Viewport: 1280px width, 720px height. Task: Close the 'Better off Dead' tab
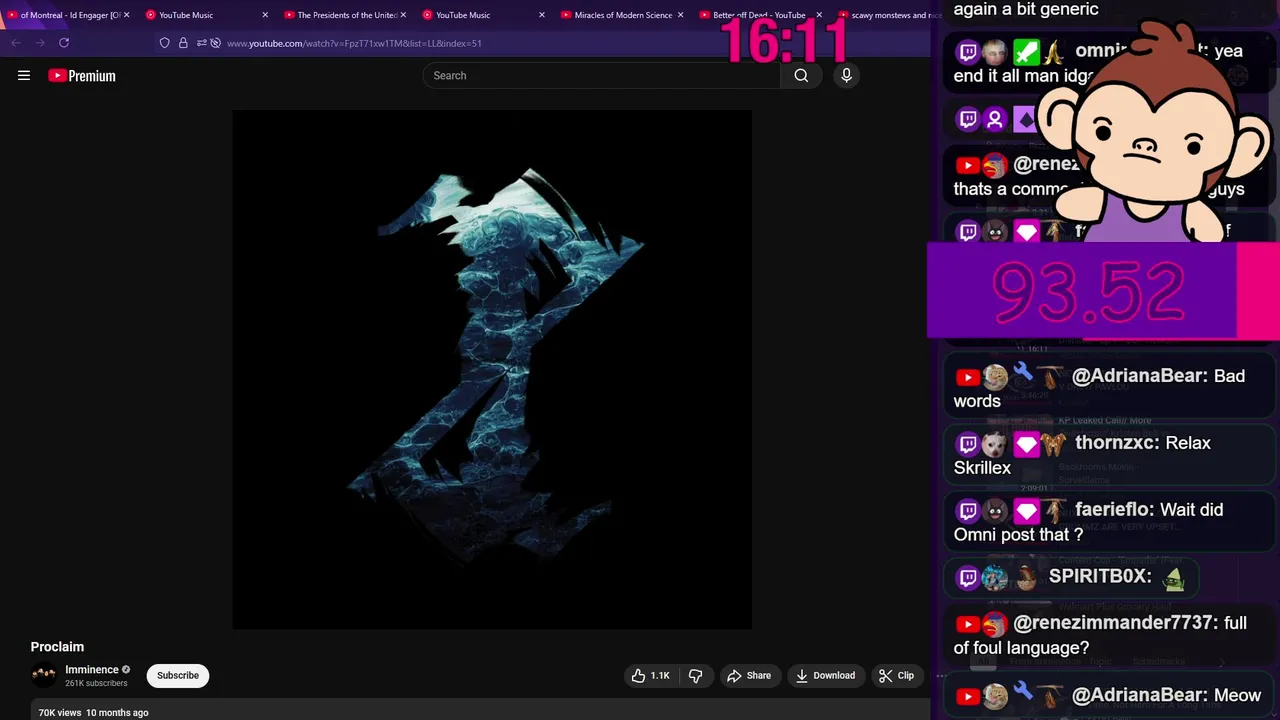pos(819,15)
